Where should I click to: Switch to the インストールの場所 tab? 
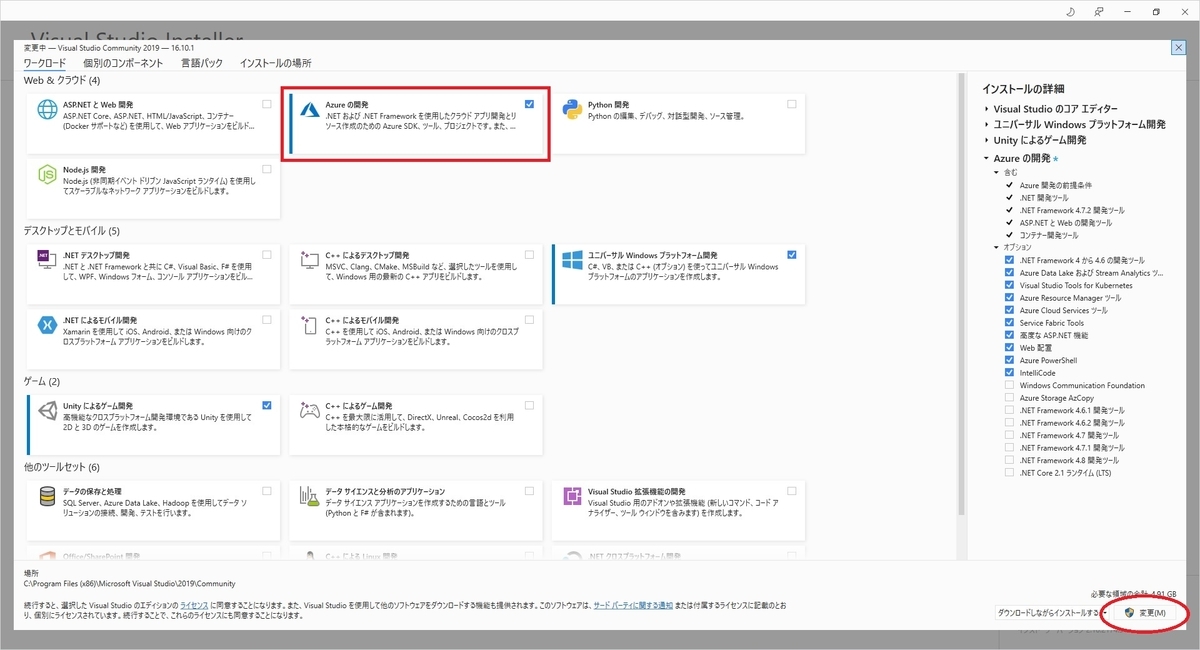pyautogui.click(x=275, y=63)
